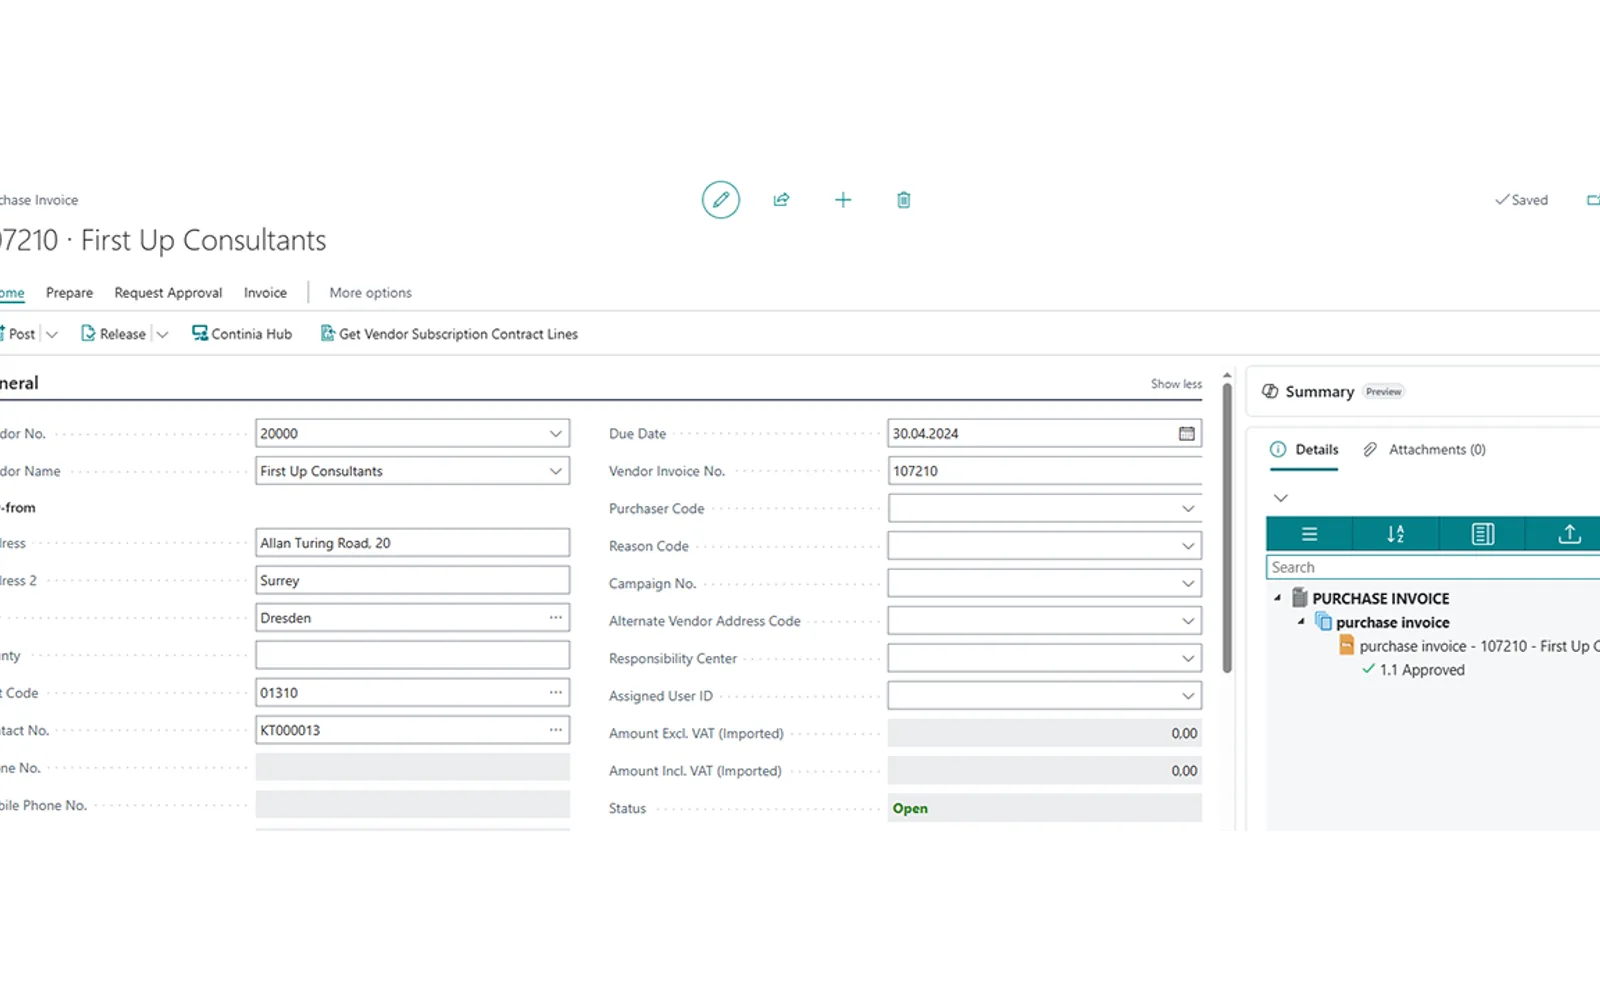Click the Vendor Invoice No. field

(x=1044, y=471)
